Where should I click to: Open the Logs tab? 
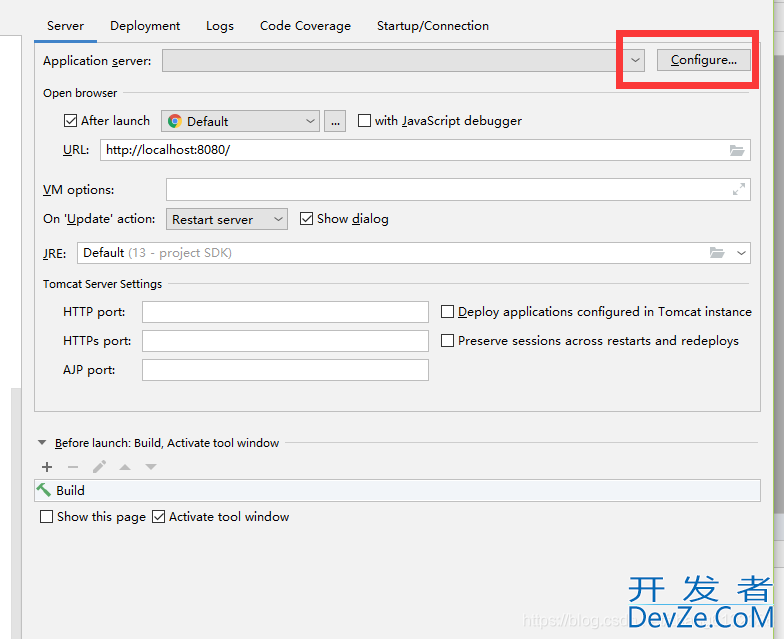coord(220,26)
